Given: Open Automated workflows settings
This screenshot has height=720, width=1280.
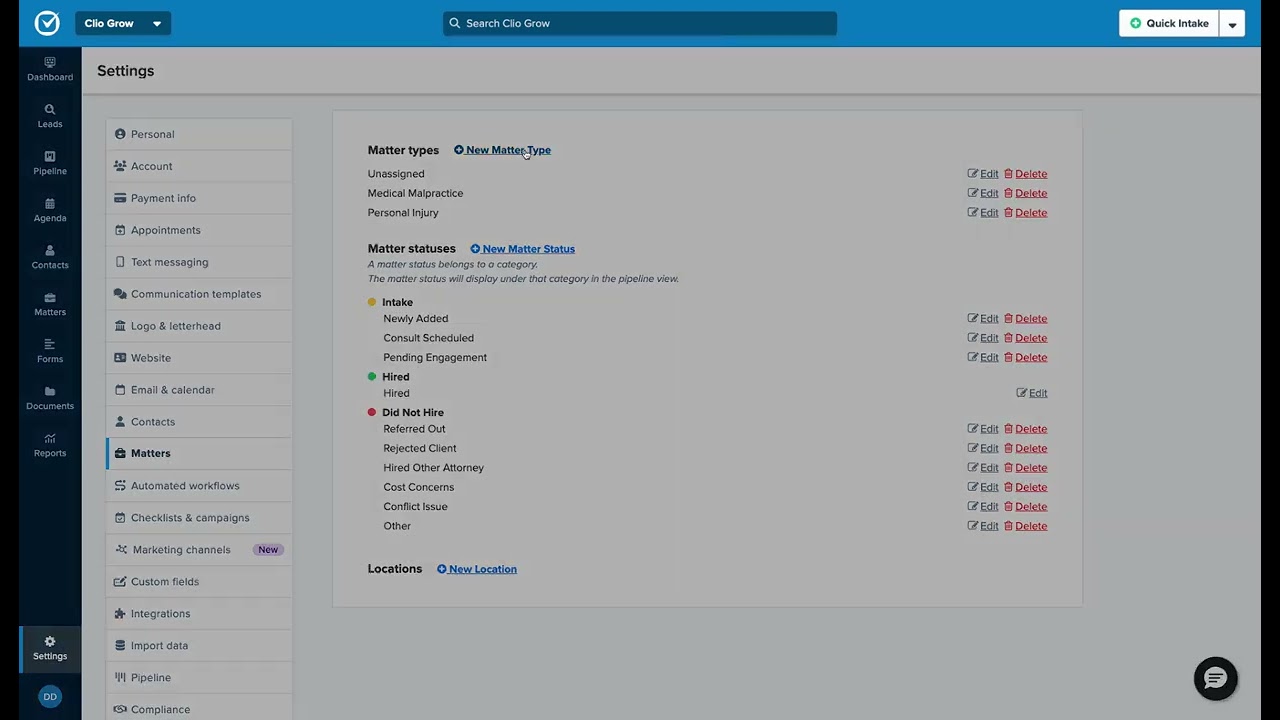Looking at the screenshot, I should tap(199, 486).
